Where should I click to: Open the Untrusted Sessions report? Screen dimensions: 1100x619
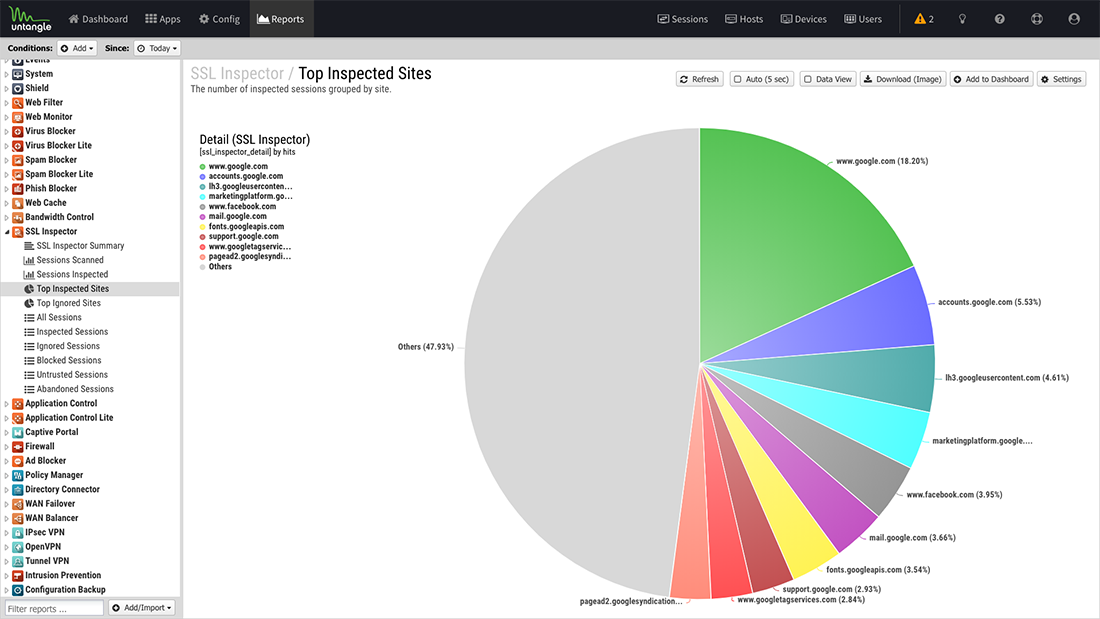click(72, 375)
